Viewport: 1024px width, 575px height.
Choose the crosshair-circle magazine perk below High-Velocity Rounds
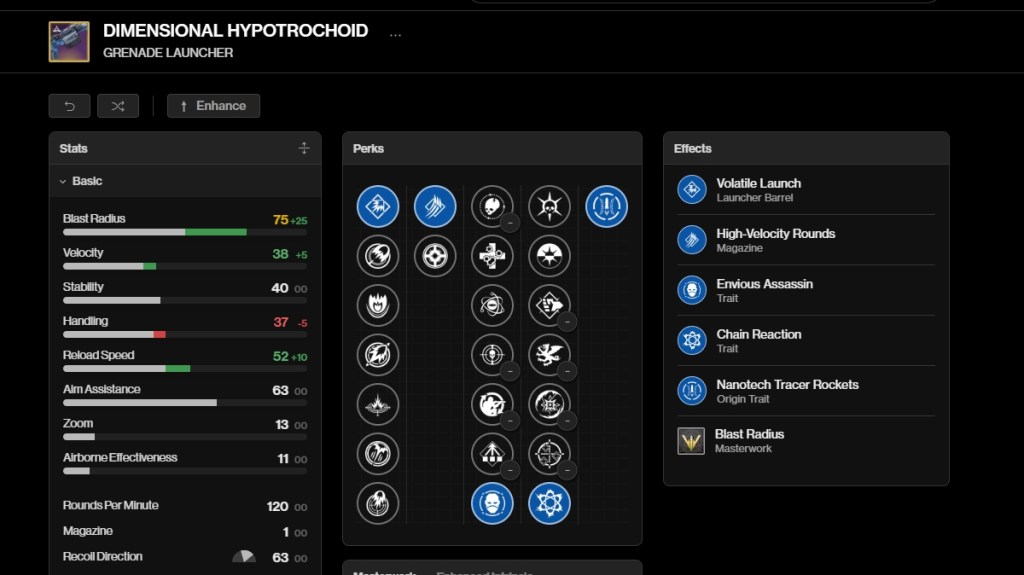[435, 256]
